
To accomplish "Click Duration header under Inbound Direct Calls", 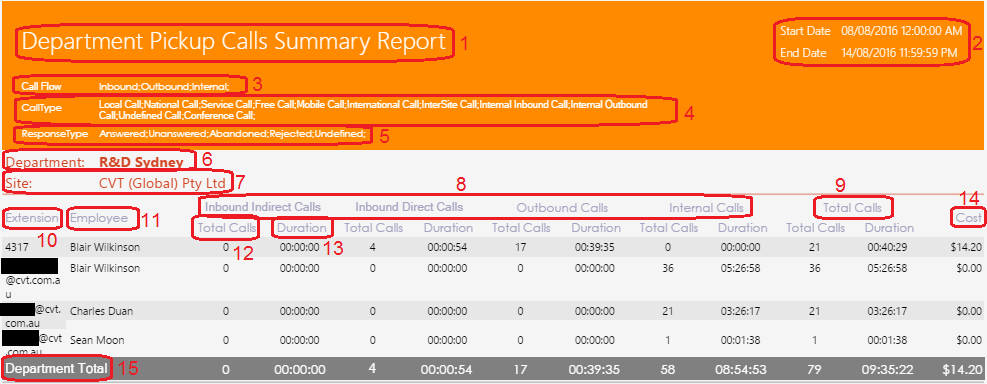I will tap(448, 228).
